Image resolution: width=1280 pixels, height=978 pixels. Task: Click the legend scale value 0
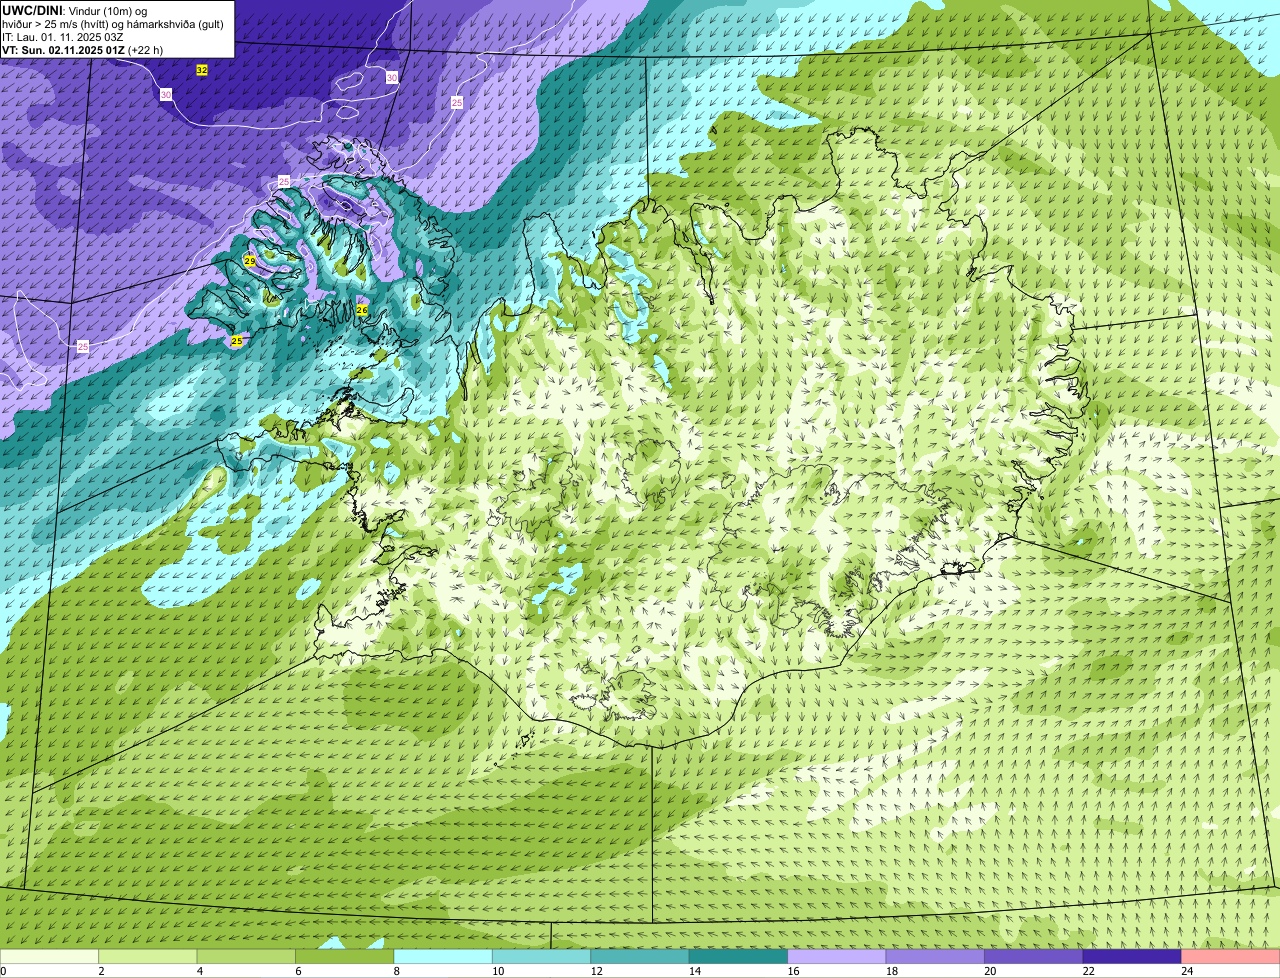pyautogui.click(x=3, y=971)
